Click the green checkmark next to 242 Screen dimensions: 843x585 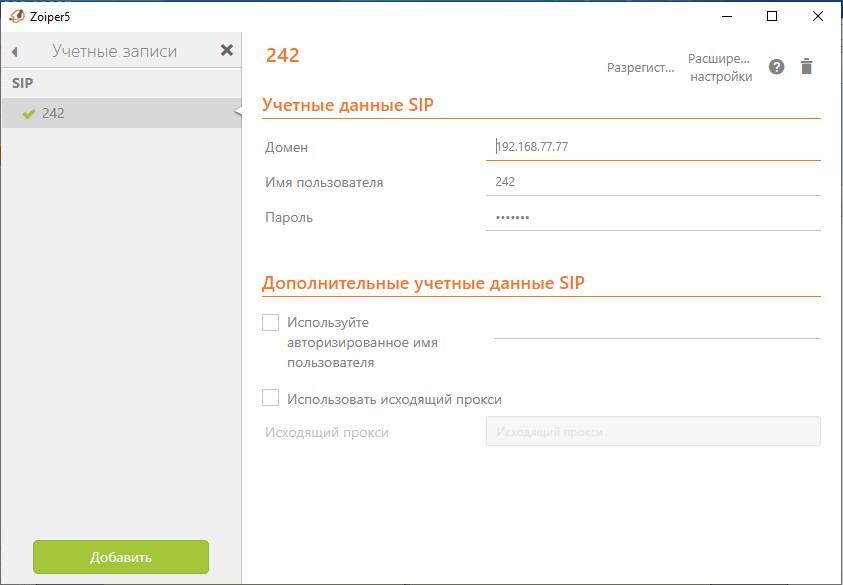(29, 113)
